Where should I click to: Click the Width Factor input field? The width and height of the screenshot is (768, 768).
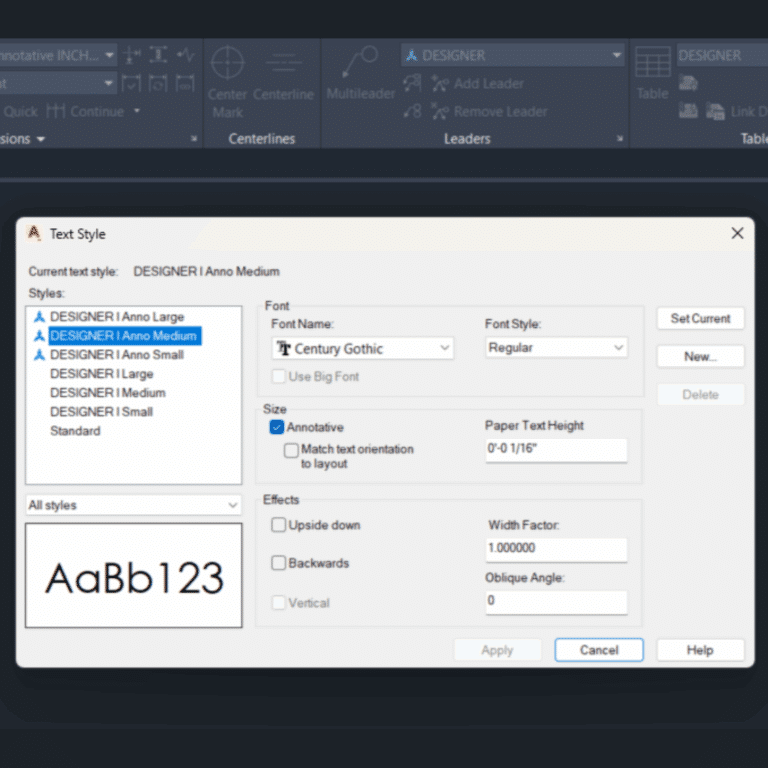[555, 549]
